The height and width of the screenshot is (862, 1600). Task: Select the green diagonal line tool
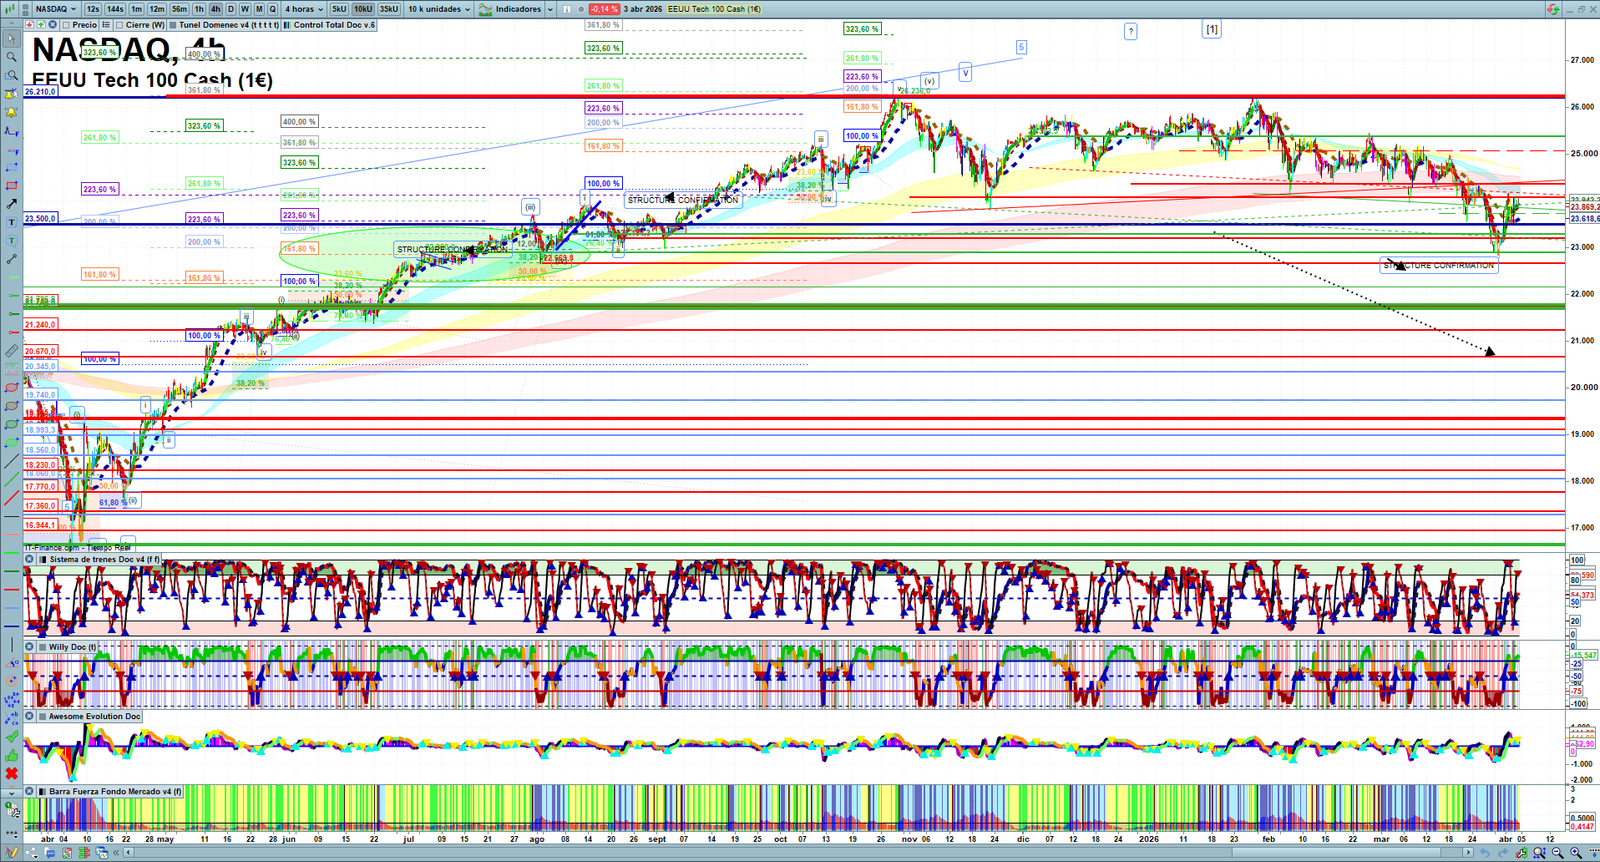[11, 480]
